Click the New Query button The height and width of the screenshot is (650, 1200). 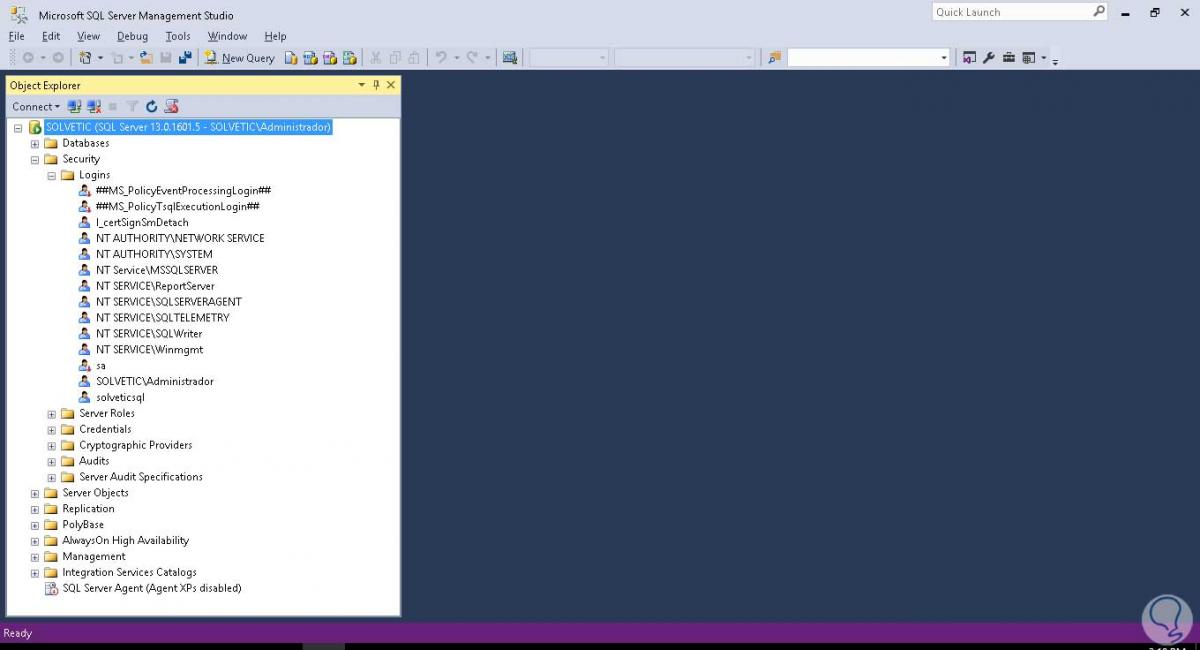tap(239, 58)
